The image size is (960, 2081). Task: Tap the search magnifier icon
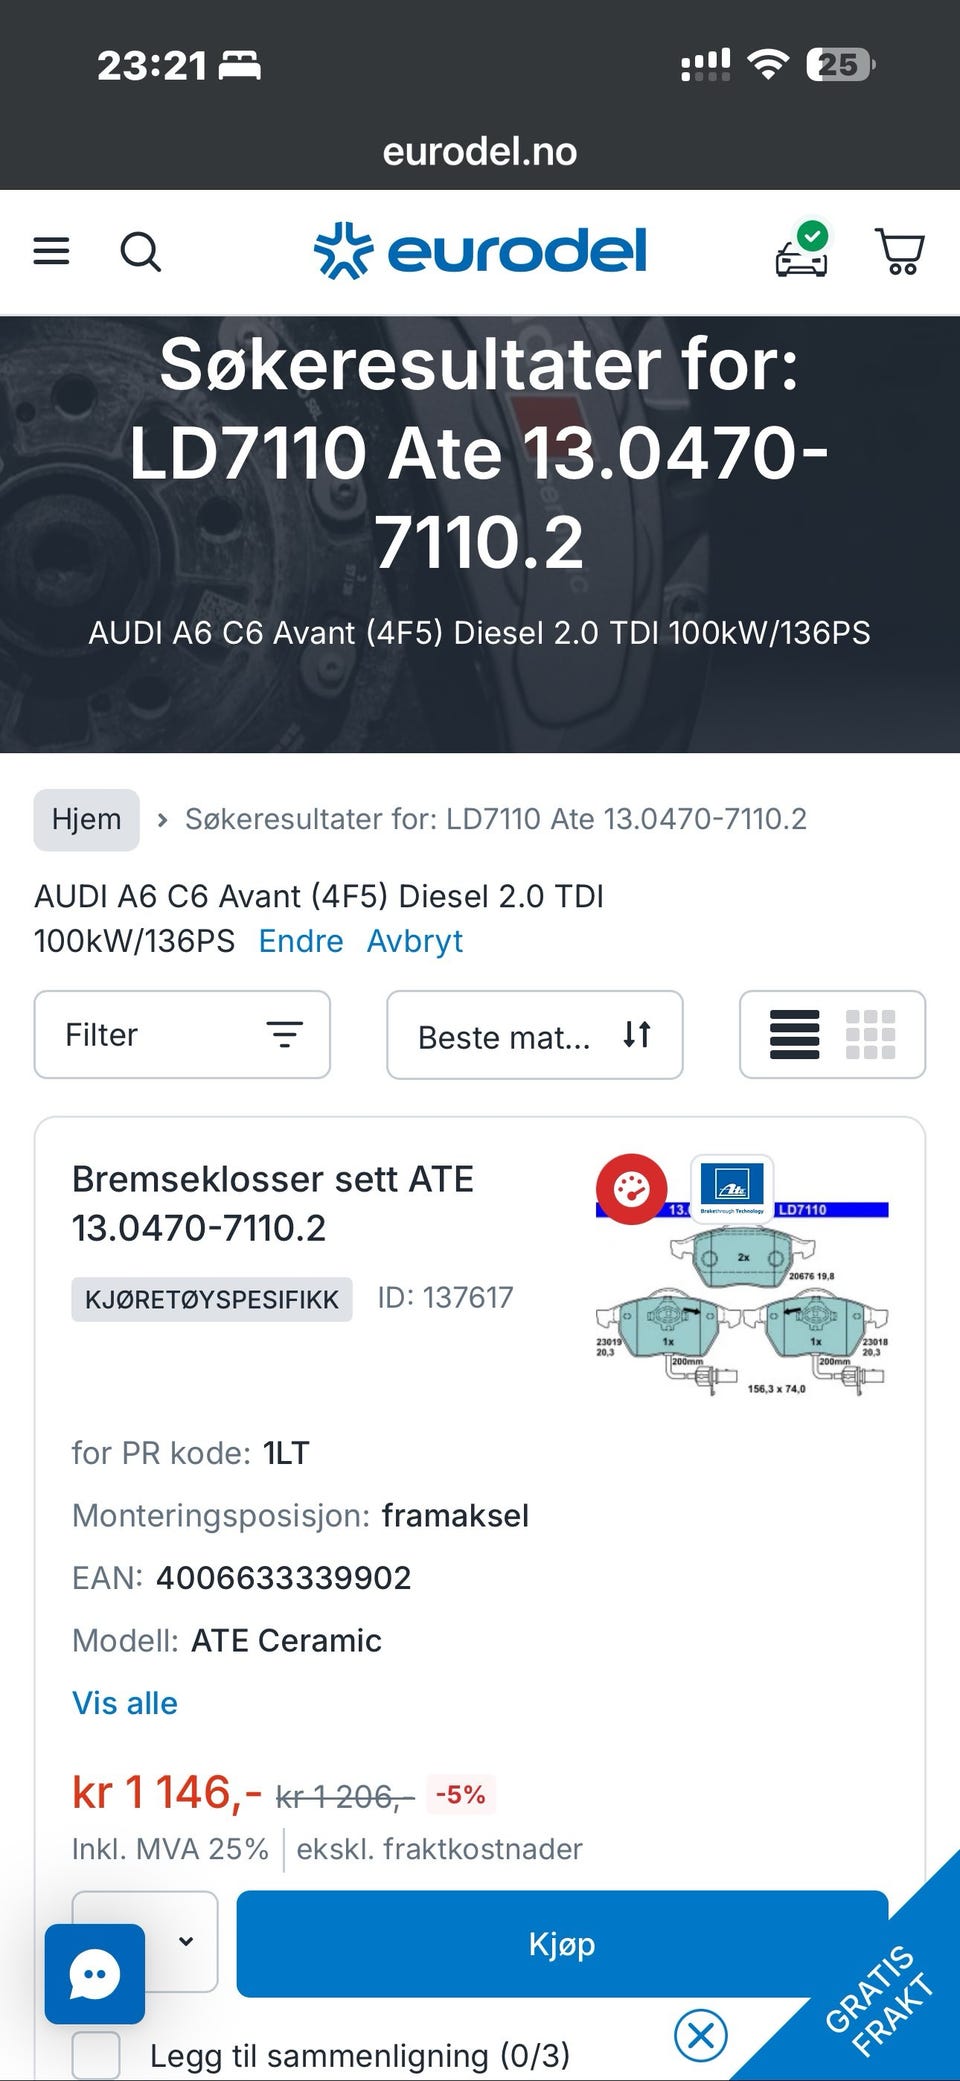tap(140, 252)
